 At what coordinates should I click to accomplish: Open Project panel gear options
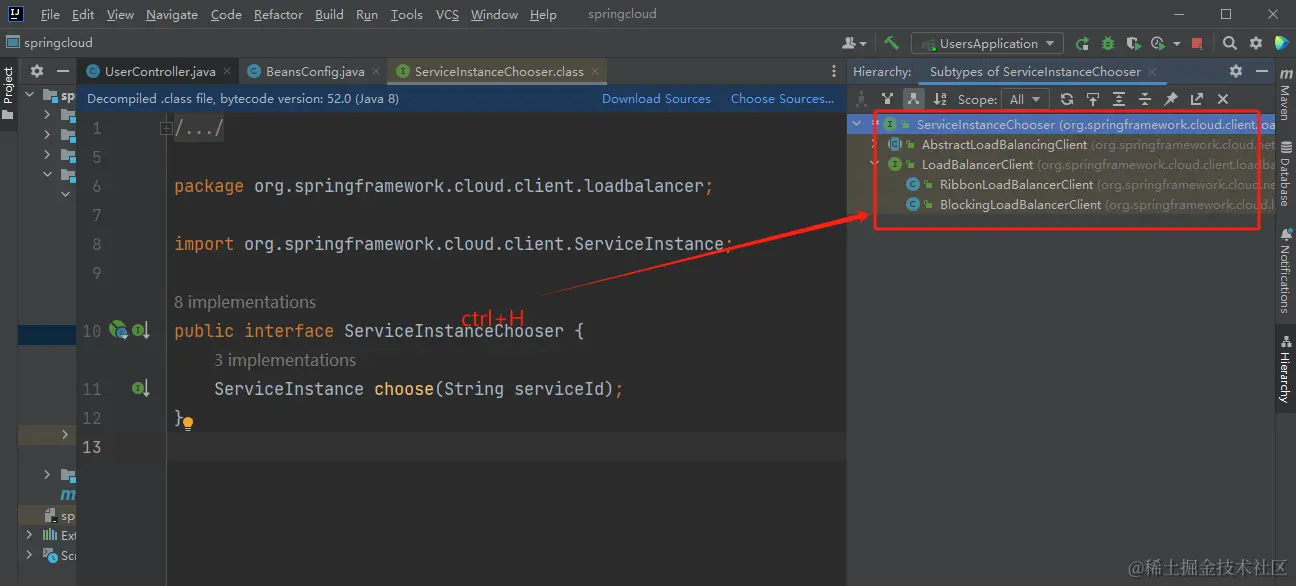click(x=37, y=71)
